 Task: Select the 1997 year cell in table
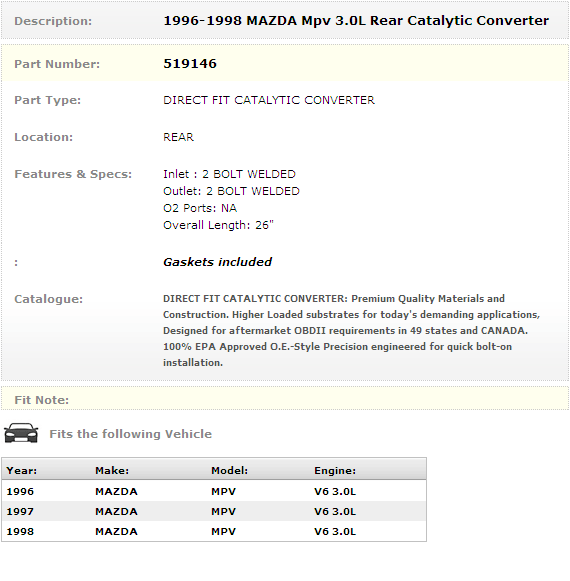tap(20, 511)
